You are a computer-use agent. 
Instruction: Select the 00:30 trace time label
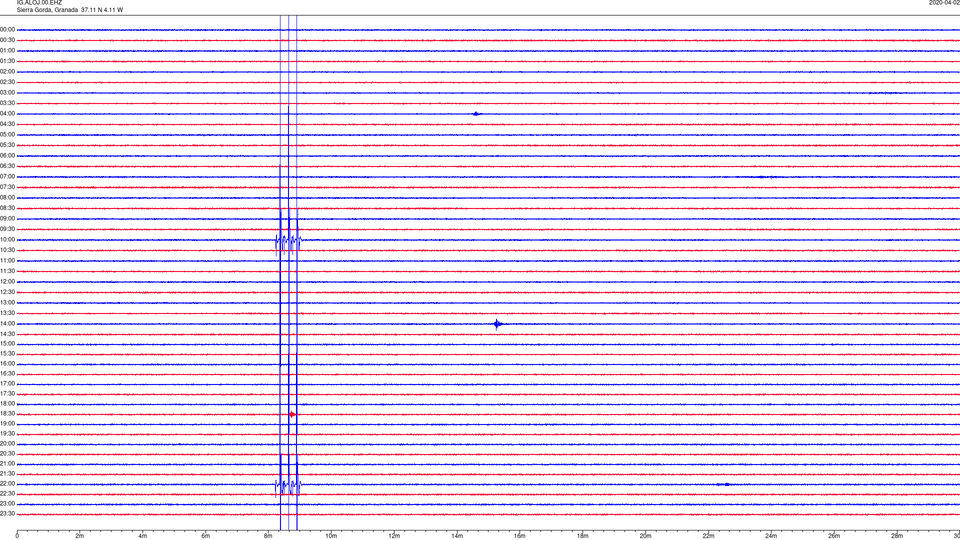click(7, 40)
